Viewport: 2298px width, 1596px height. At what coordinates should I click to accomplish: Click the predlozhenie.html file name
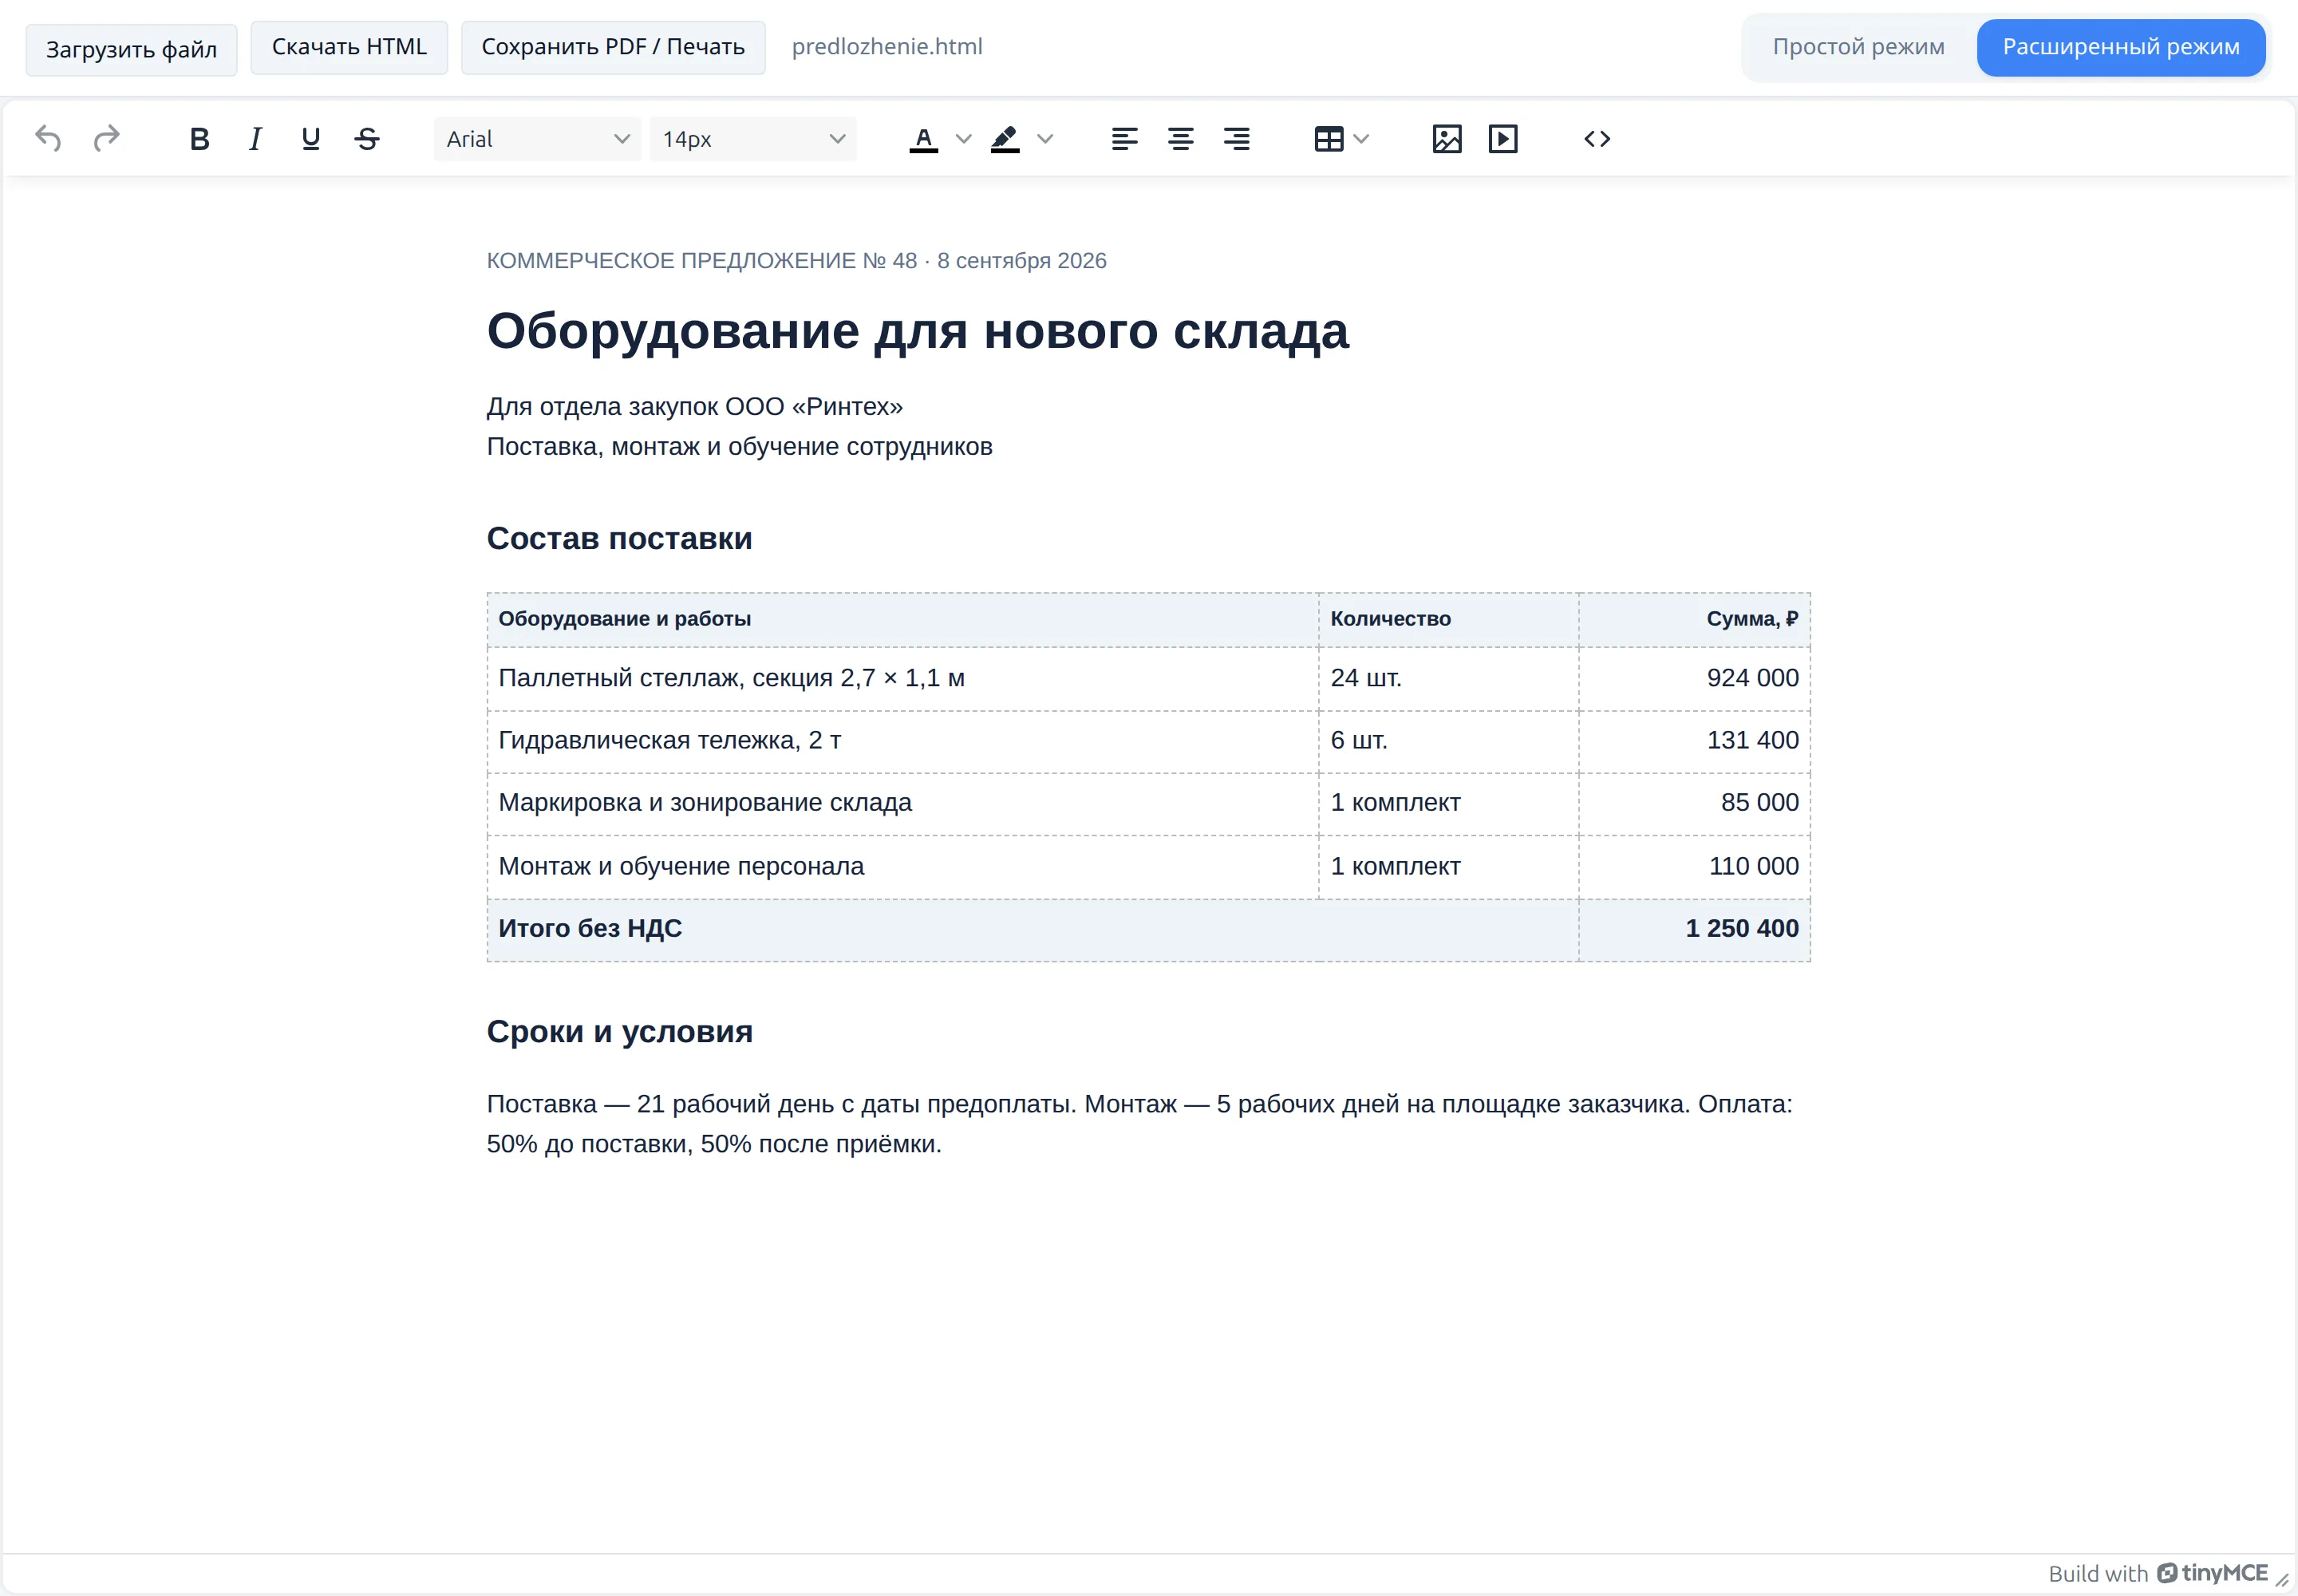click(887, 47)
